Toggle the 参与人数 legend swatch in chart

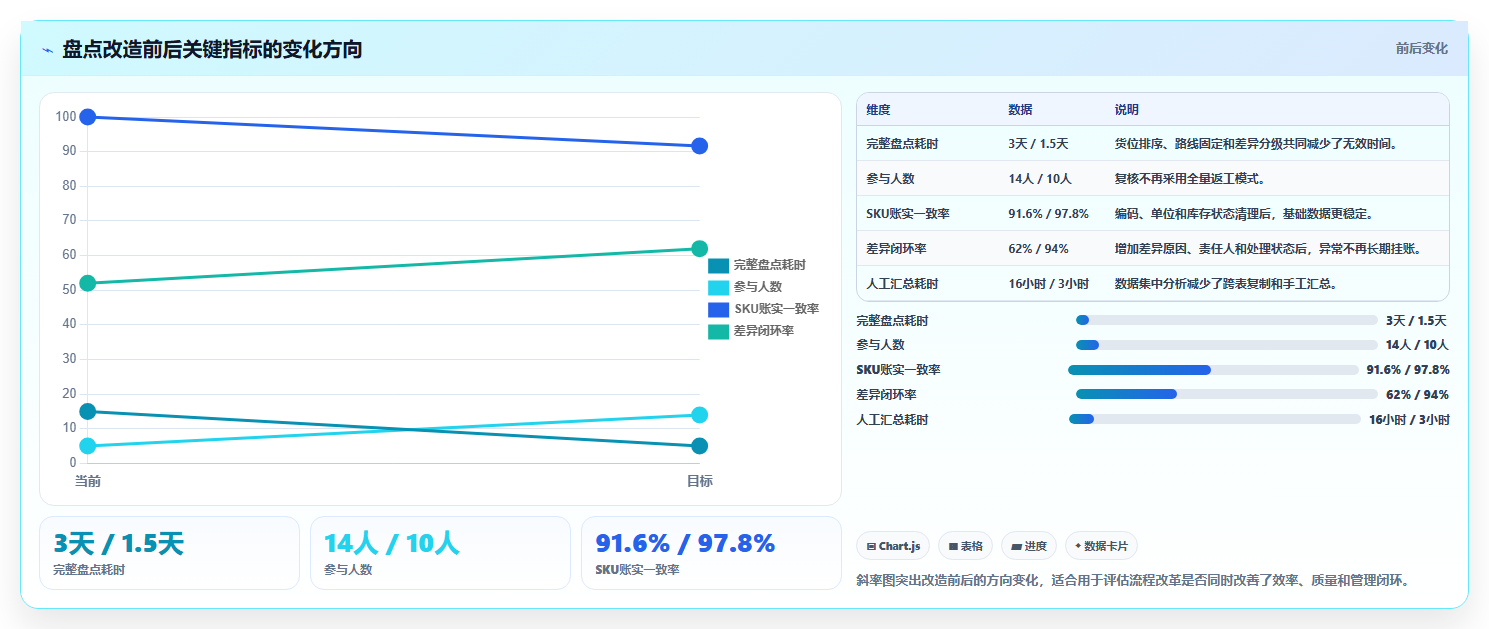(718, 287)
